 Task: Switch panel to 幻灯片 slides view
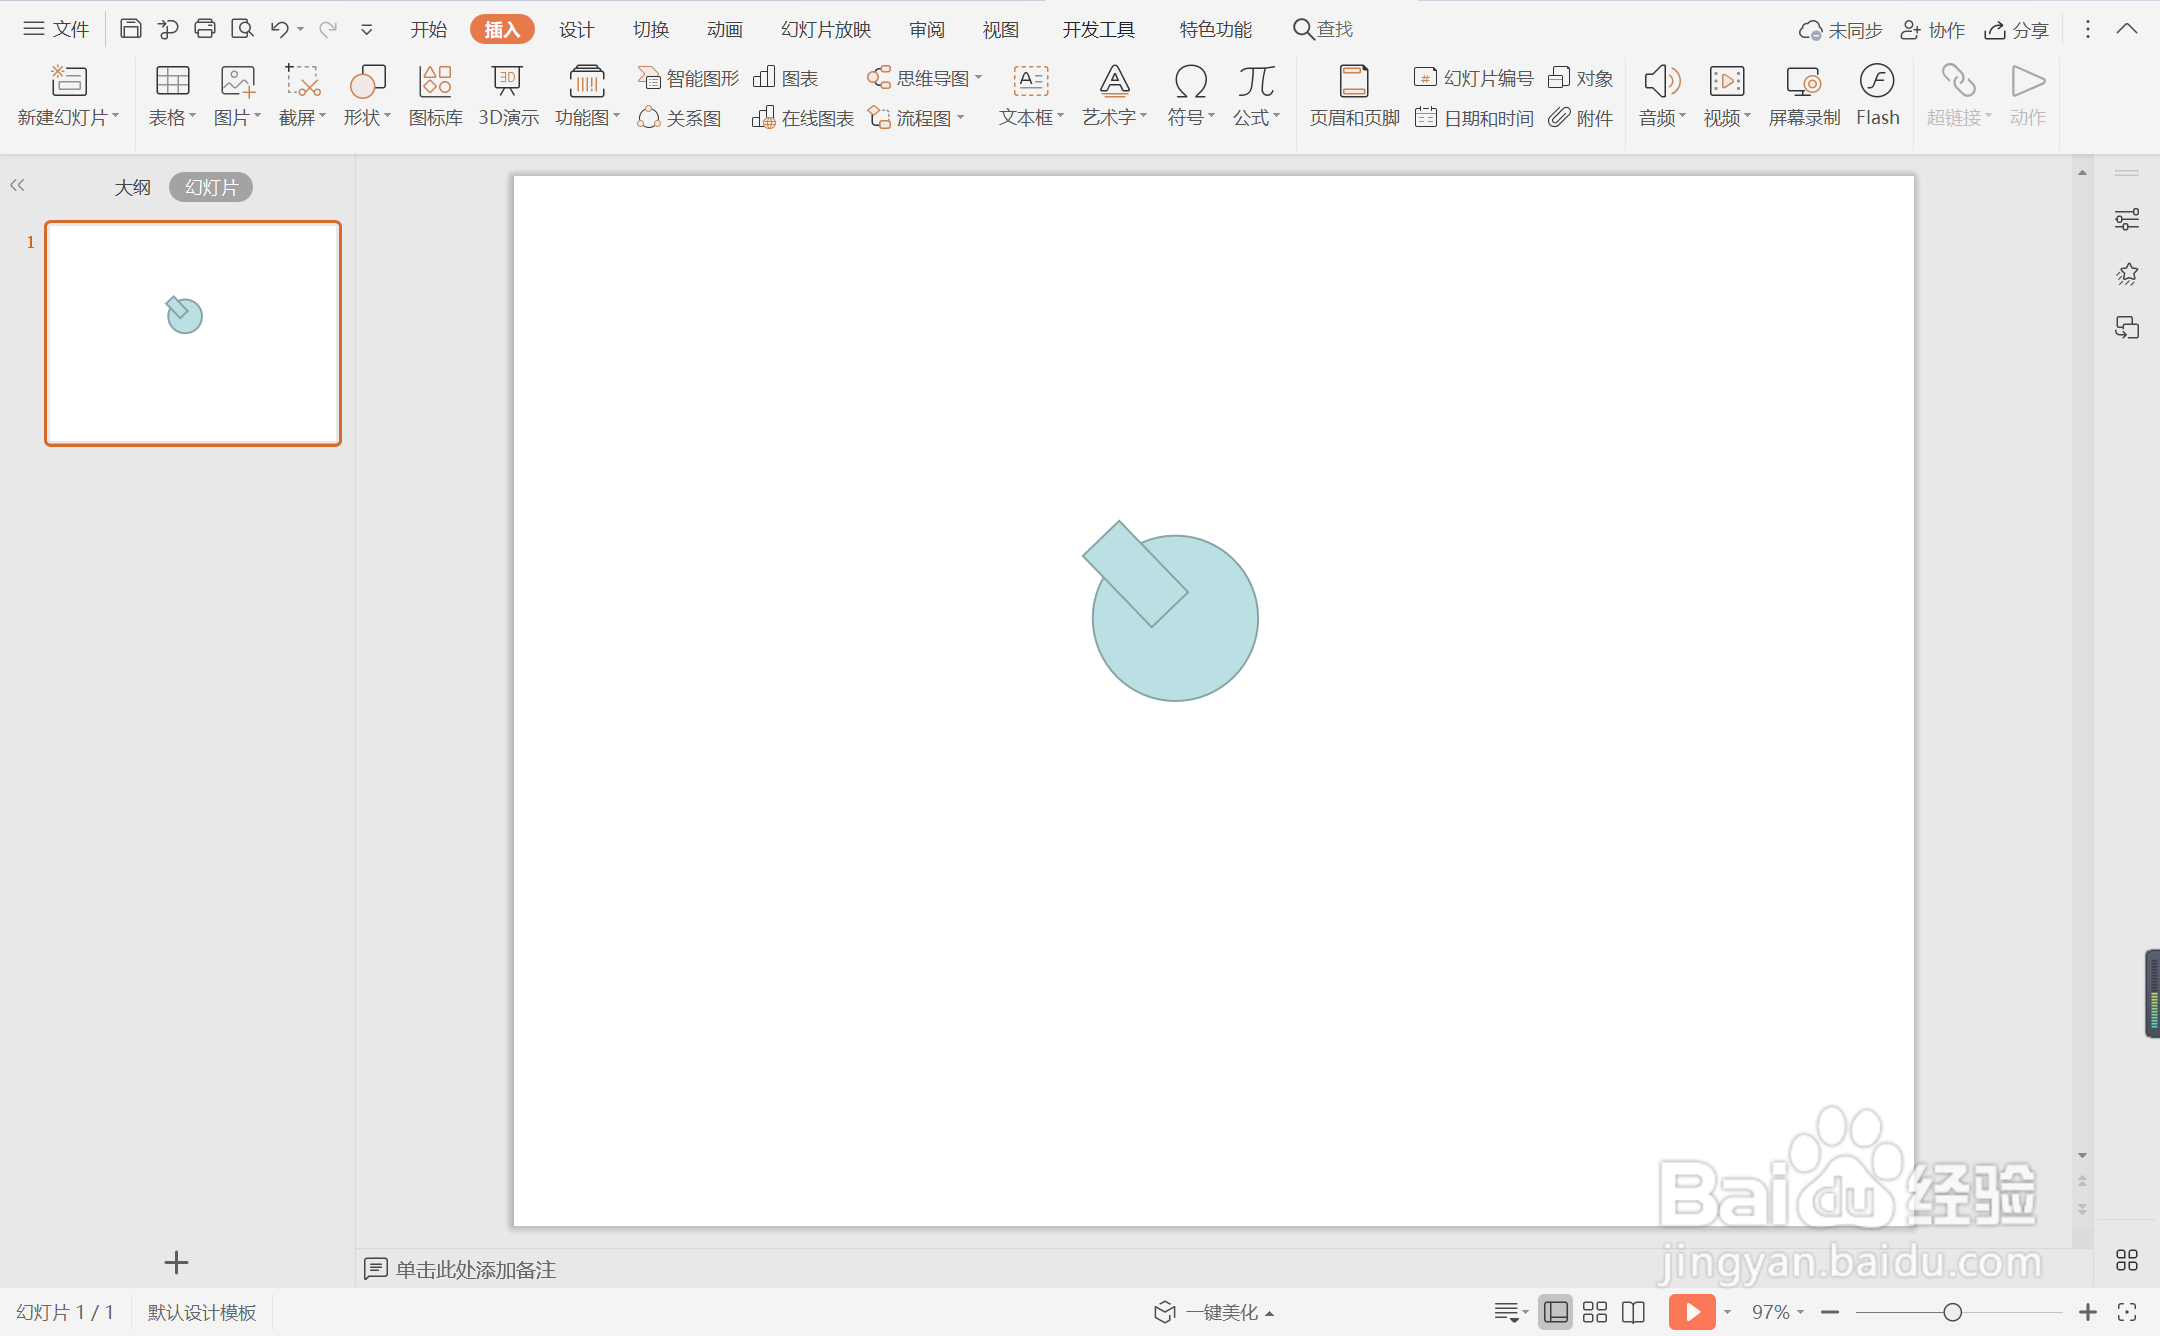coord(211,187)
